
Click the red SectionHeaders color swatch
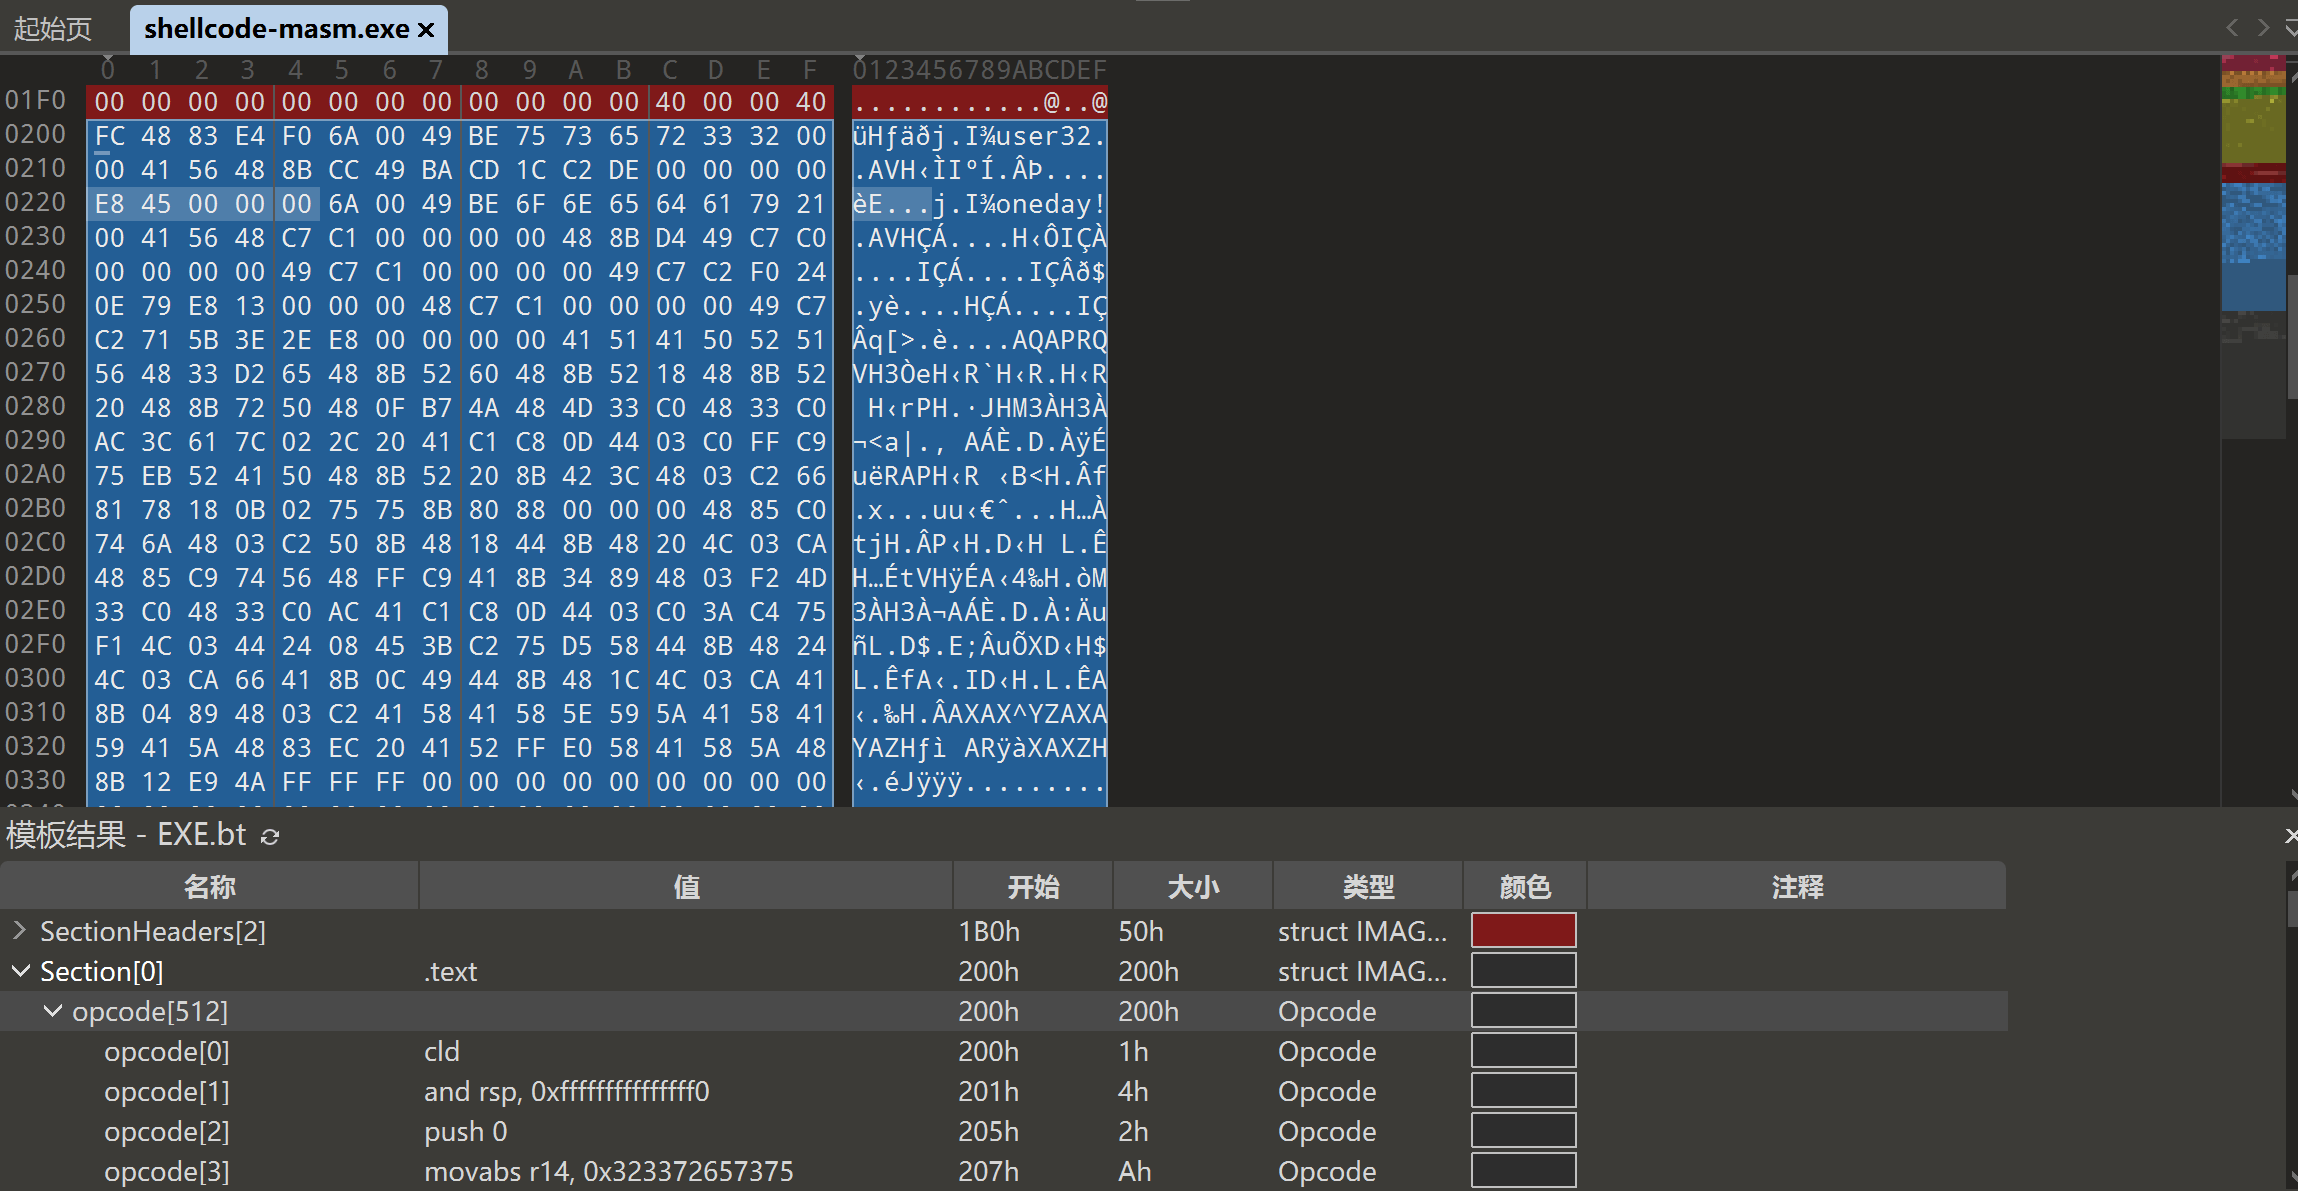pos(1523,931)
